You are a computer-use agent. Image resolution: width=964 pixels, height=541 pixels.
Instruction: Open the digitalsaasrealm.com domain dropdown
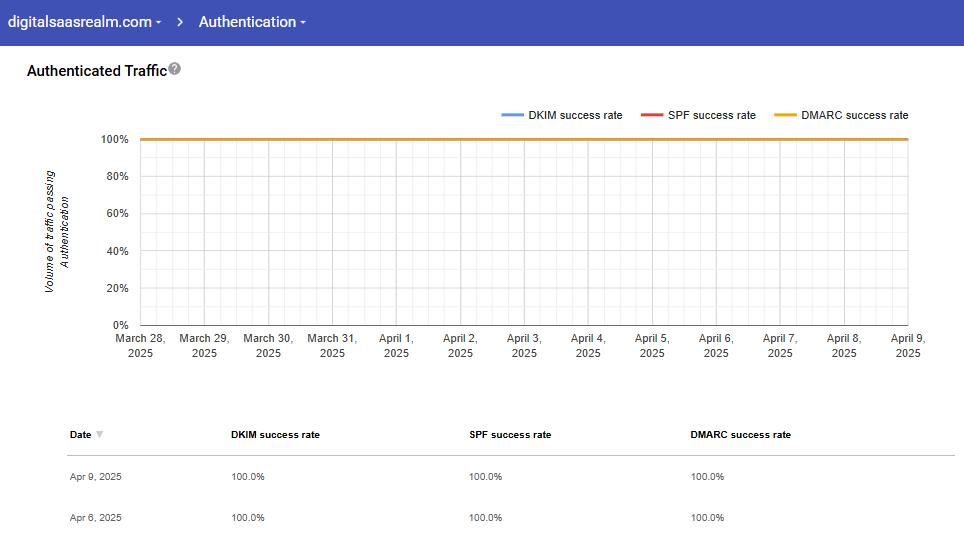pyautogui.click(x=85, y=22)
